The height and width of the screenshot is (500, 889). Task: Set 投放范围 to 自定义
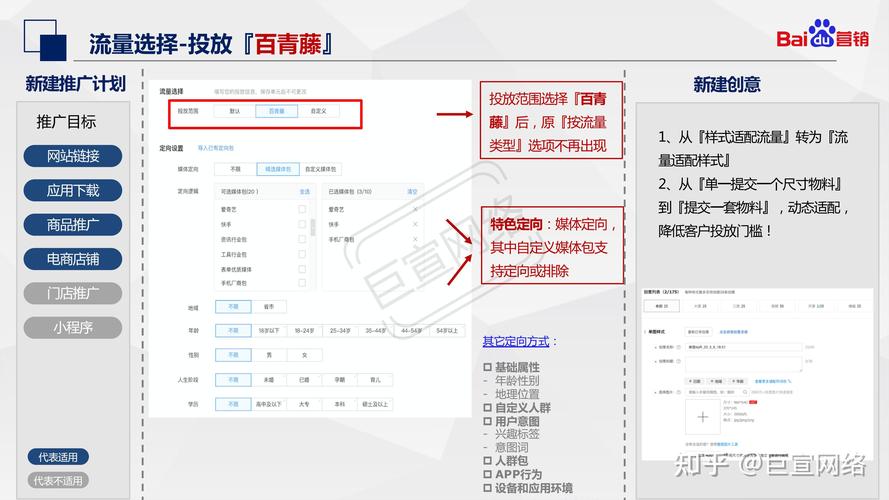pyautogui.click(x=318, y=111)
